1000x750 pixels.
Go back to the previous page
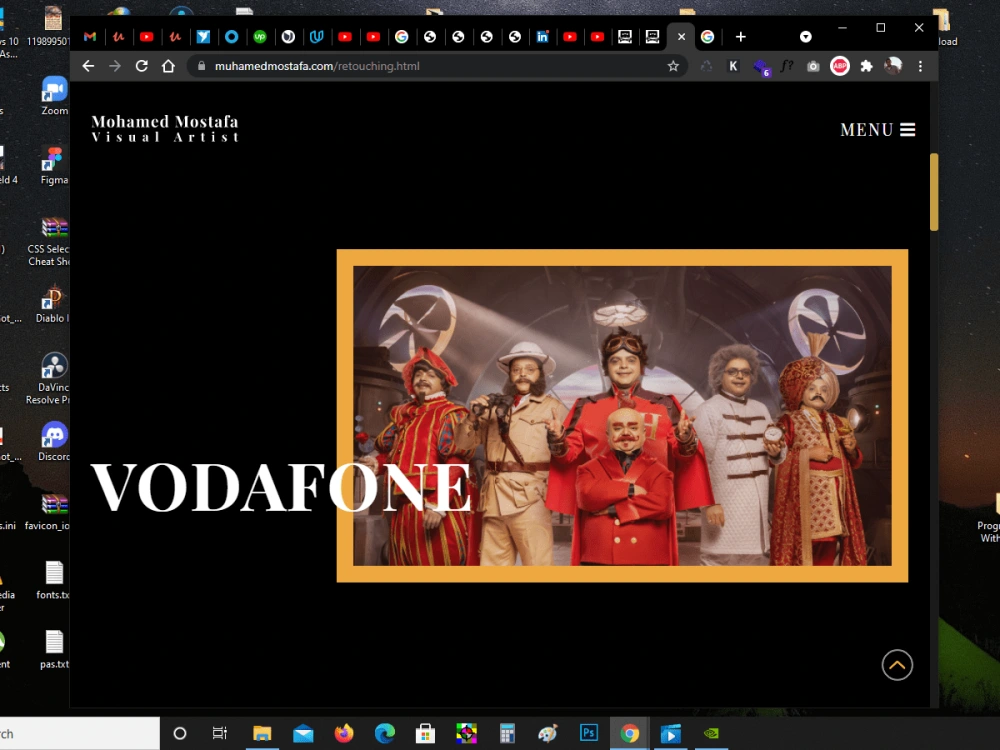pos(88,66)
